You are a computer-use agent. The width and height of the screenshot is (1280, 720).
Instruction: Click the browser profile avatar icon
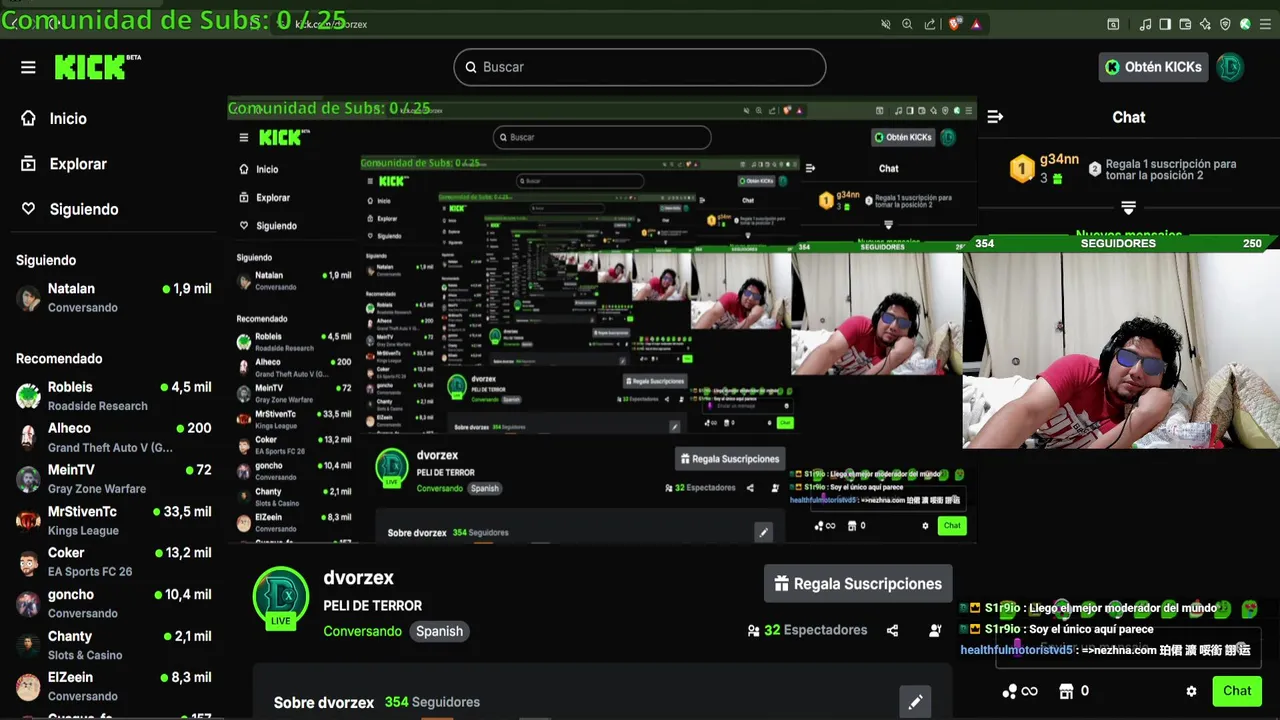click(1245, 24)
